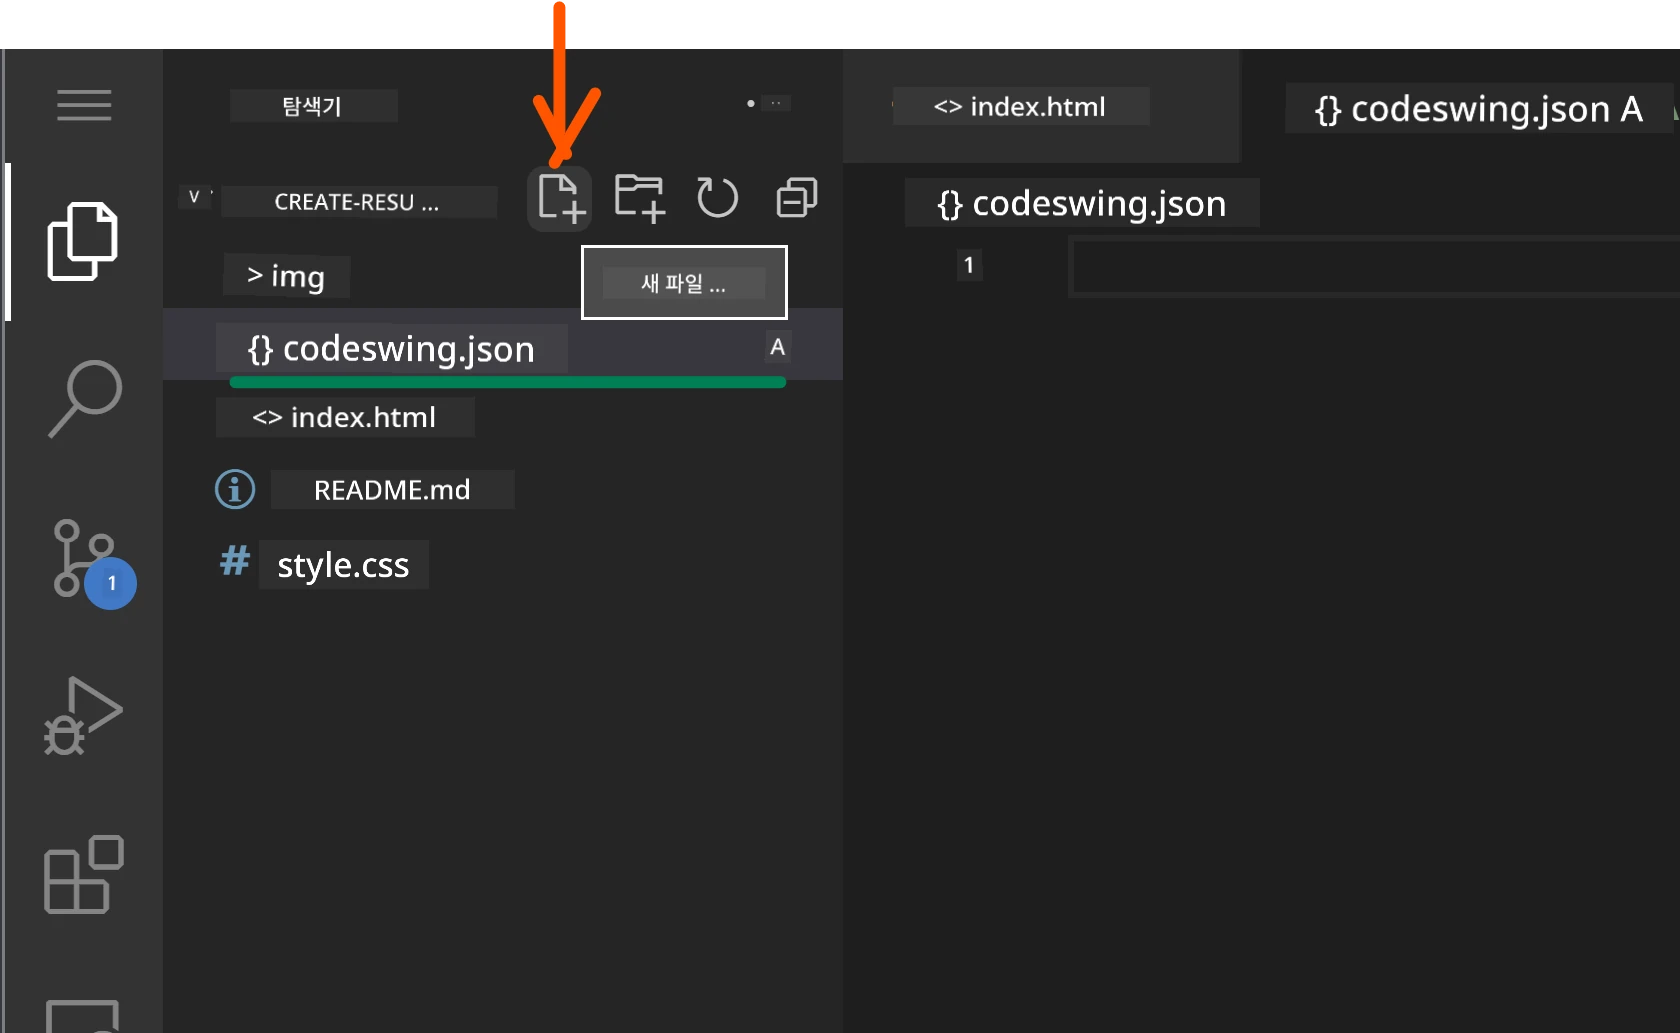The image size is (1680, 1033).
Task: Switch to the index.html editor tab
Action: (x=1020, y=106)
